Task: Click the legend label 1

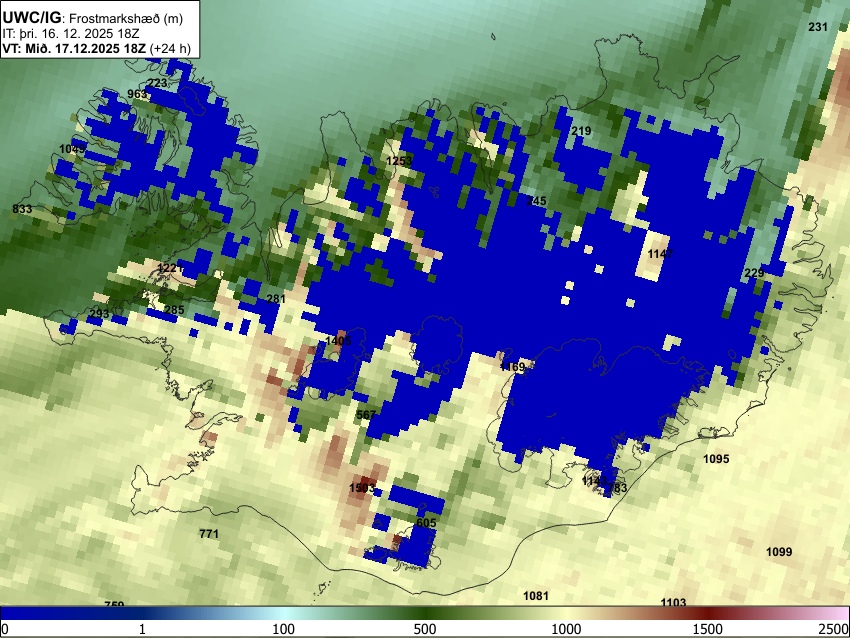Action: pos(142,629)
